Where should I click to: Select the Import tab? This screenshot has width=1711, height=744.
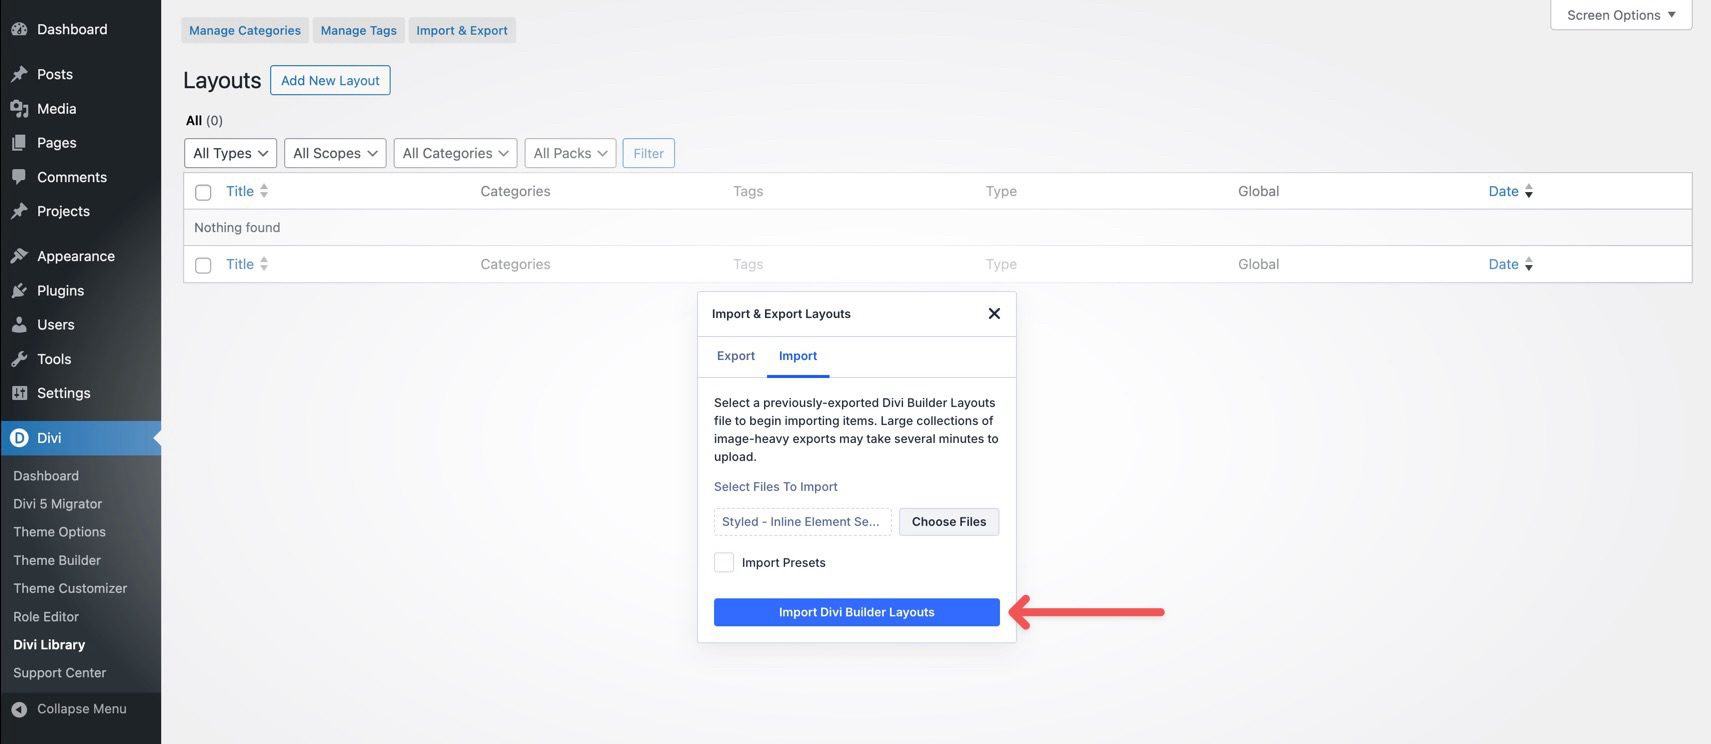[x=798, y=356]
